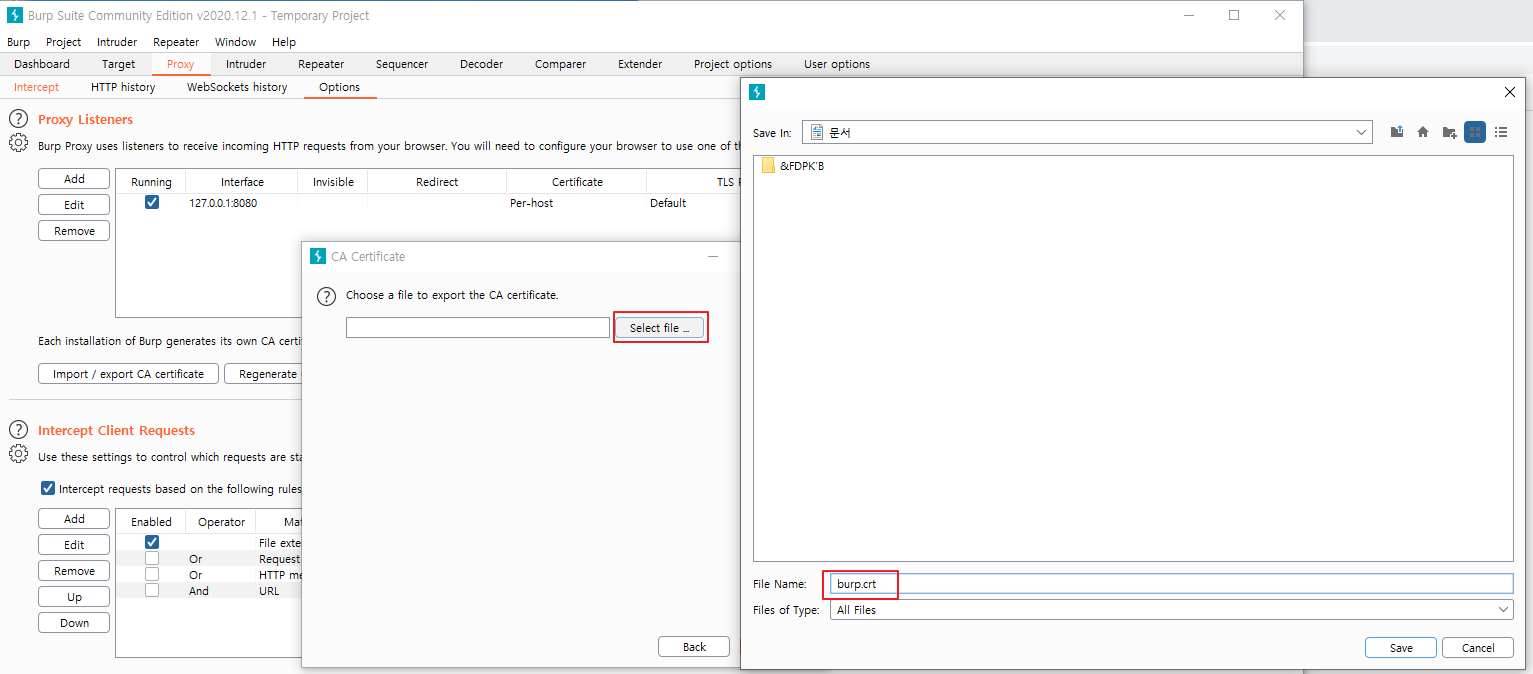The image size is (1533, 674).
Task: Click Import / export CA certificate button
Action: pyautogui.click(x=128, y=374)
